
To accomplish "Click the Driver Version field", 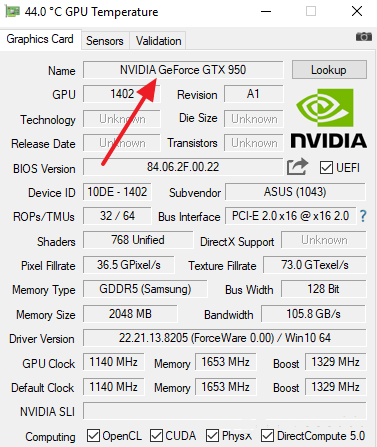I will pyautogui.click(x=224, y=338).
